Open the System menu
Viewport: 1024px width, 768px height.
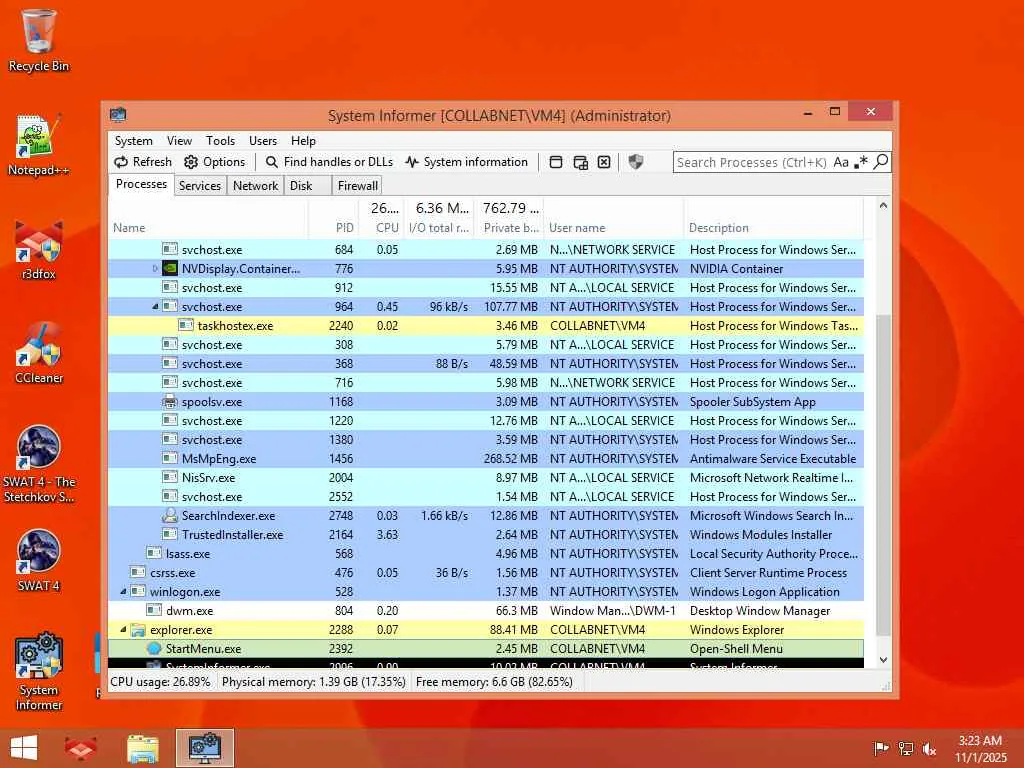click(133, 141)
